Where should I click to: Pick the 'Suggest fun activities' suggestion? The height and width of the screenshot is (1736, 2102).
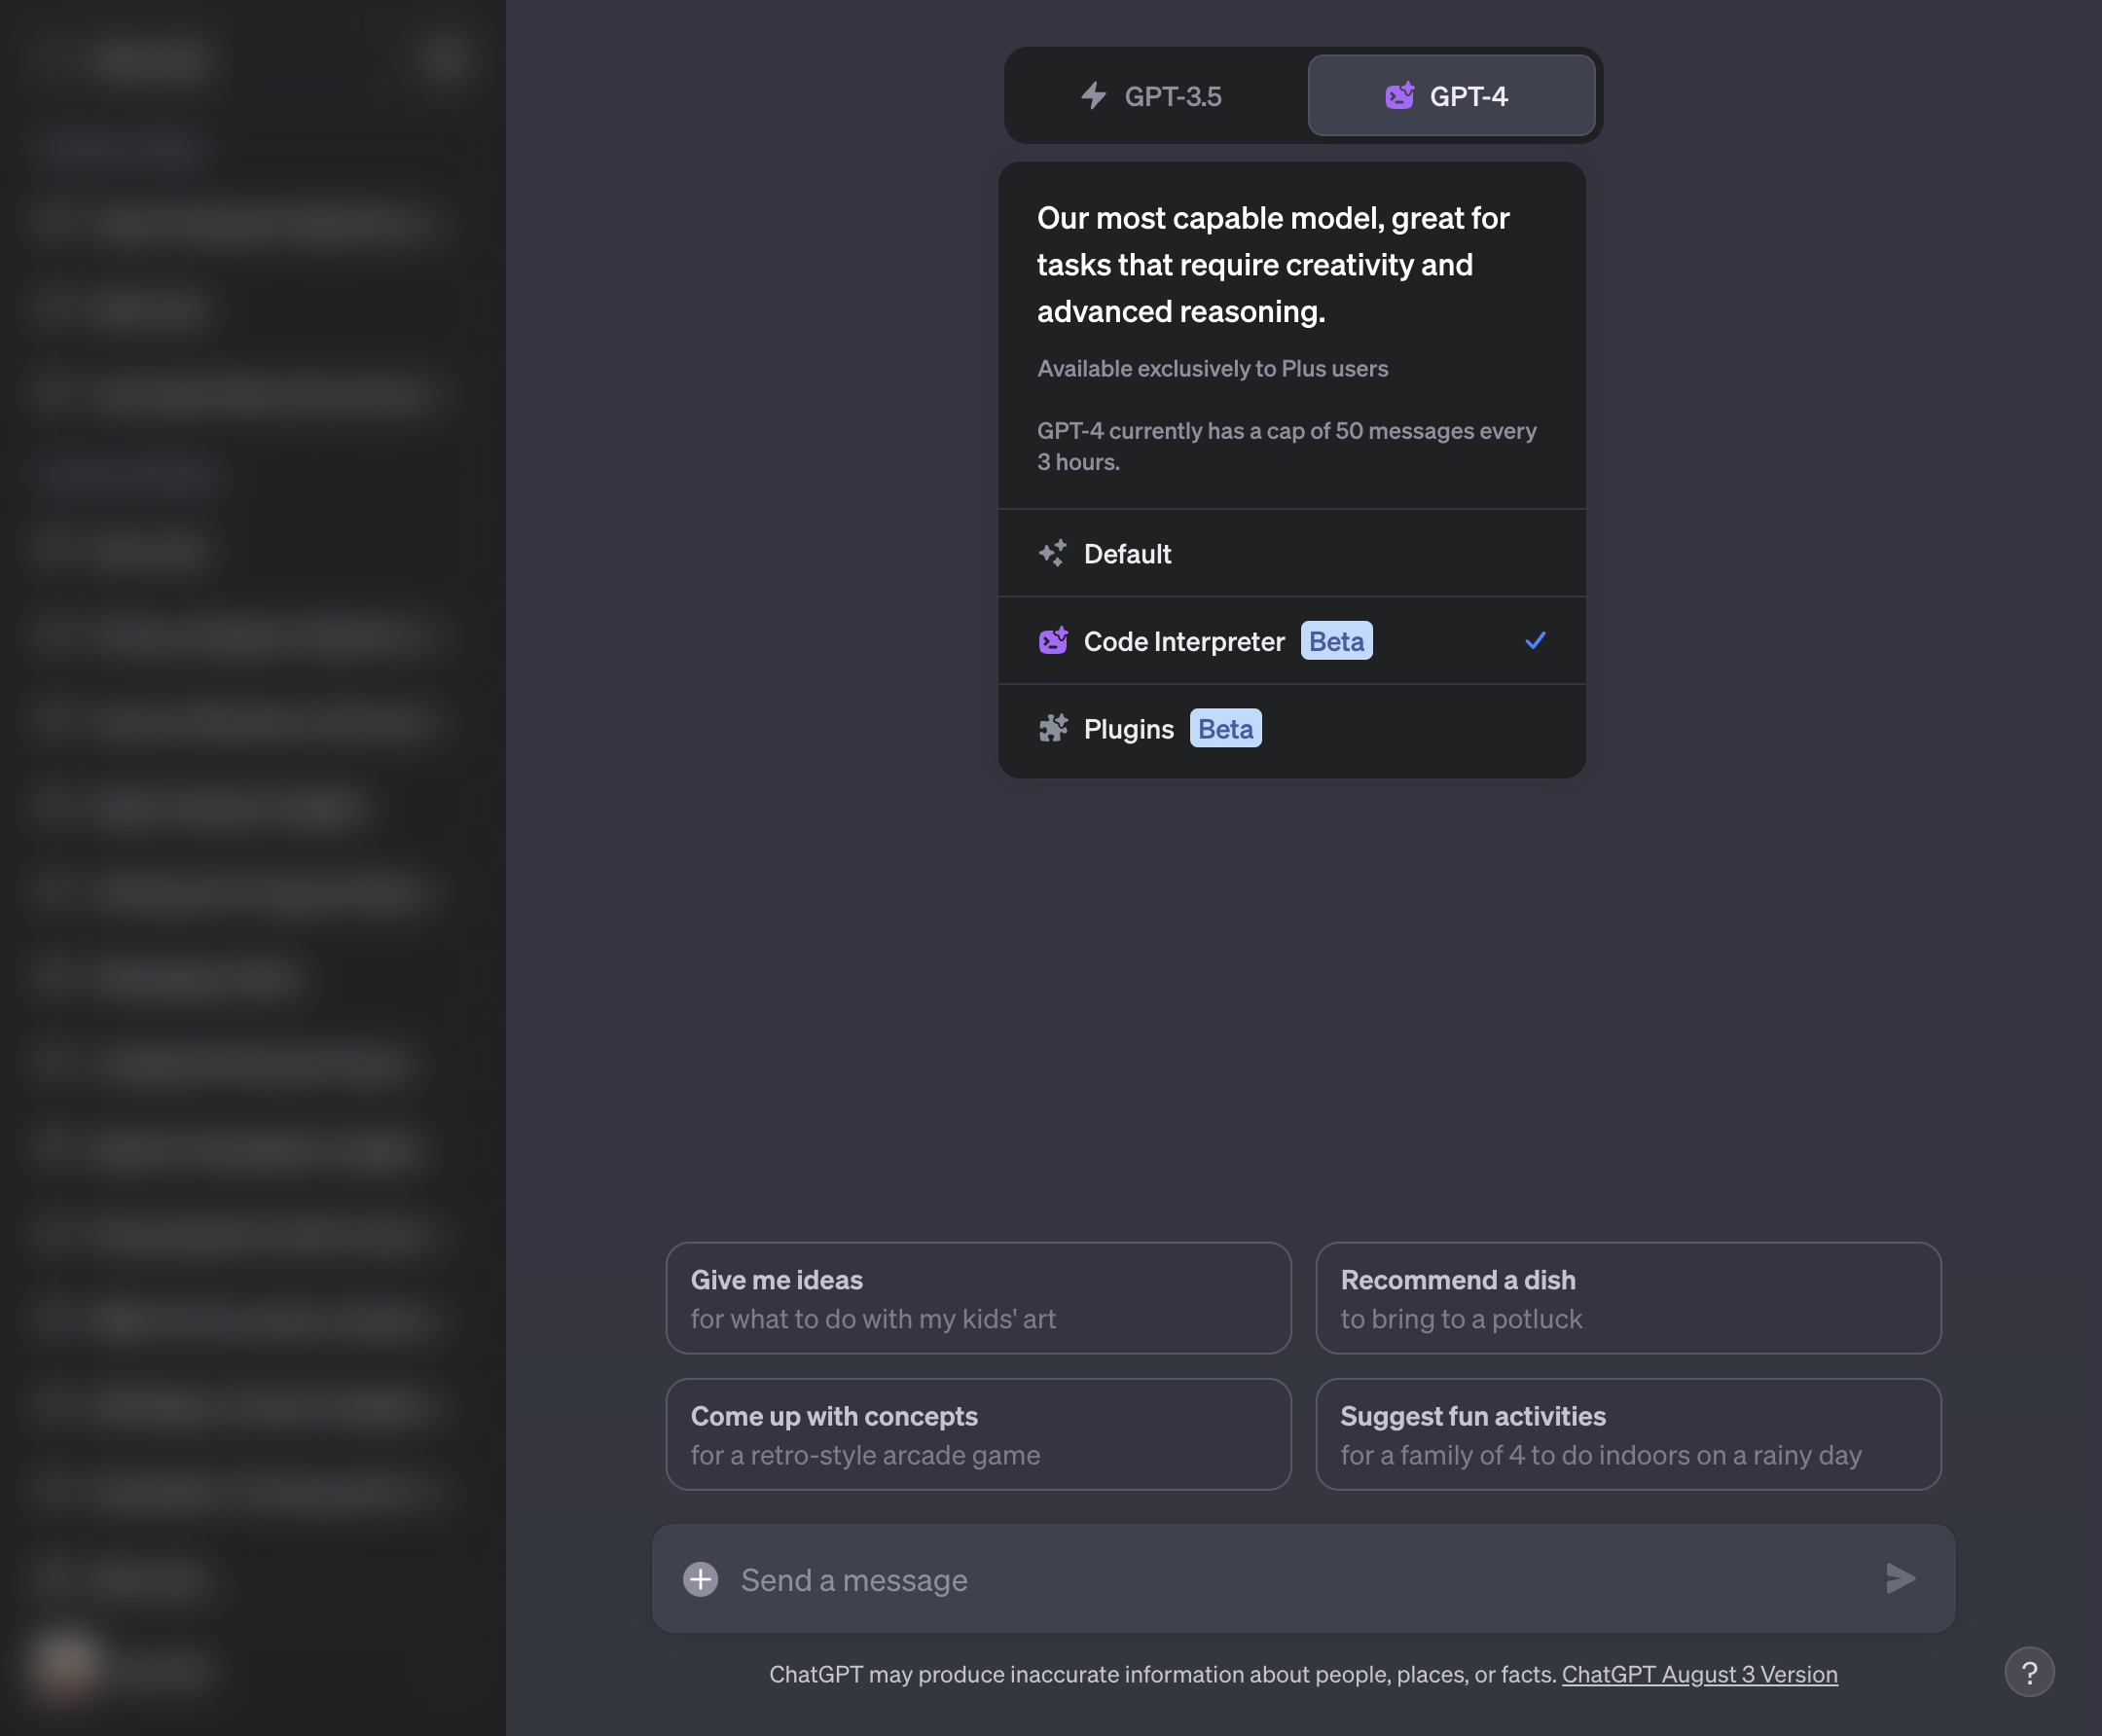(1628, 1434)
